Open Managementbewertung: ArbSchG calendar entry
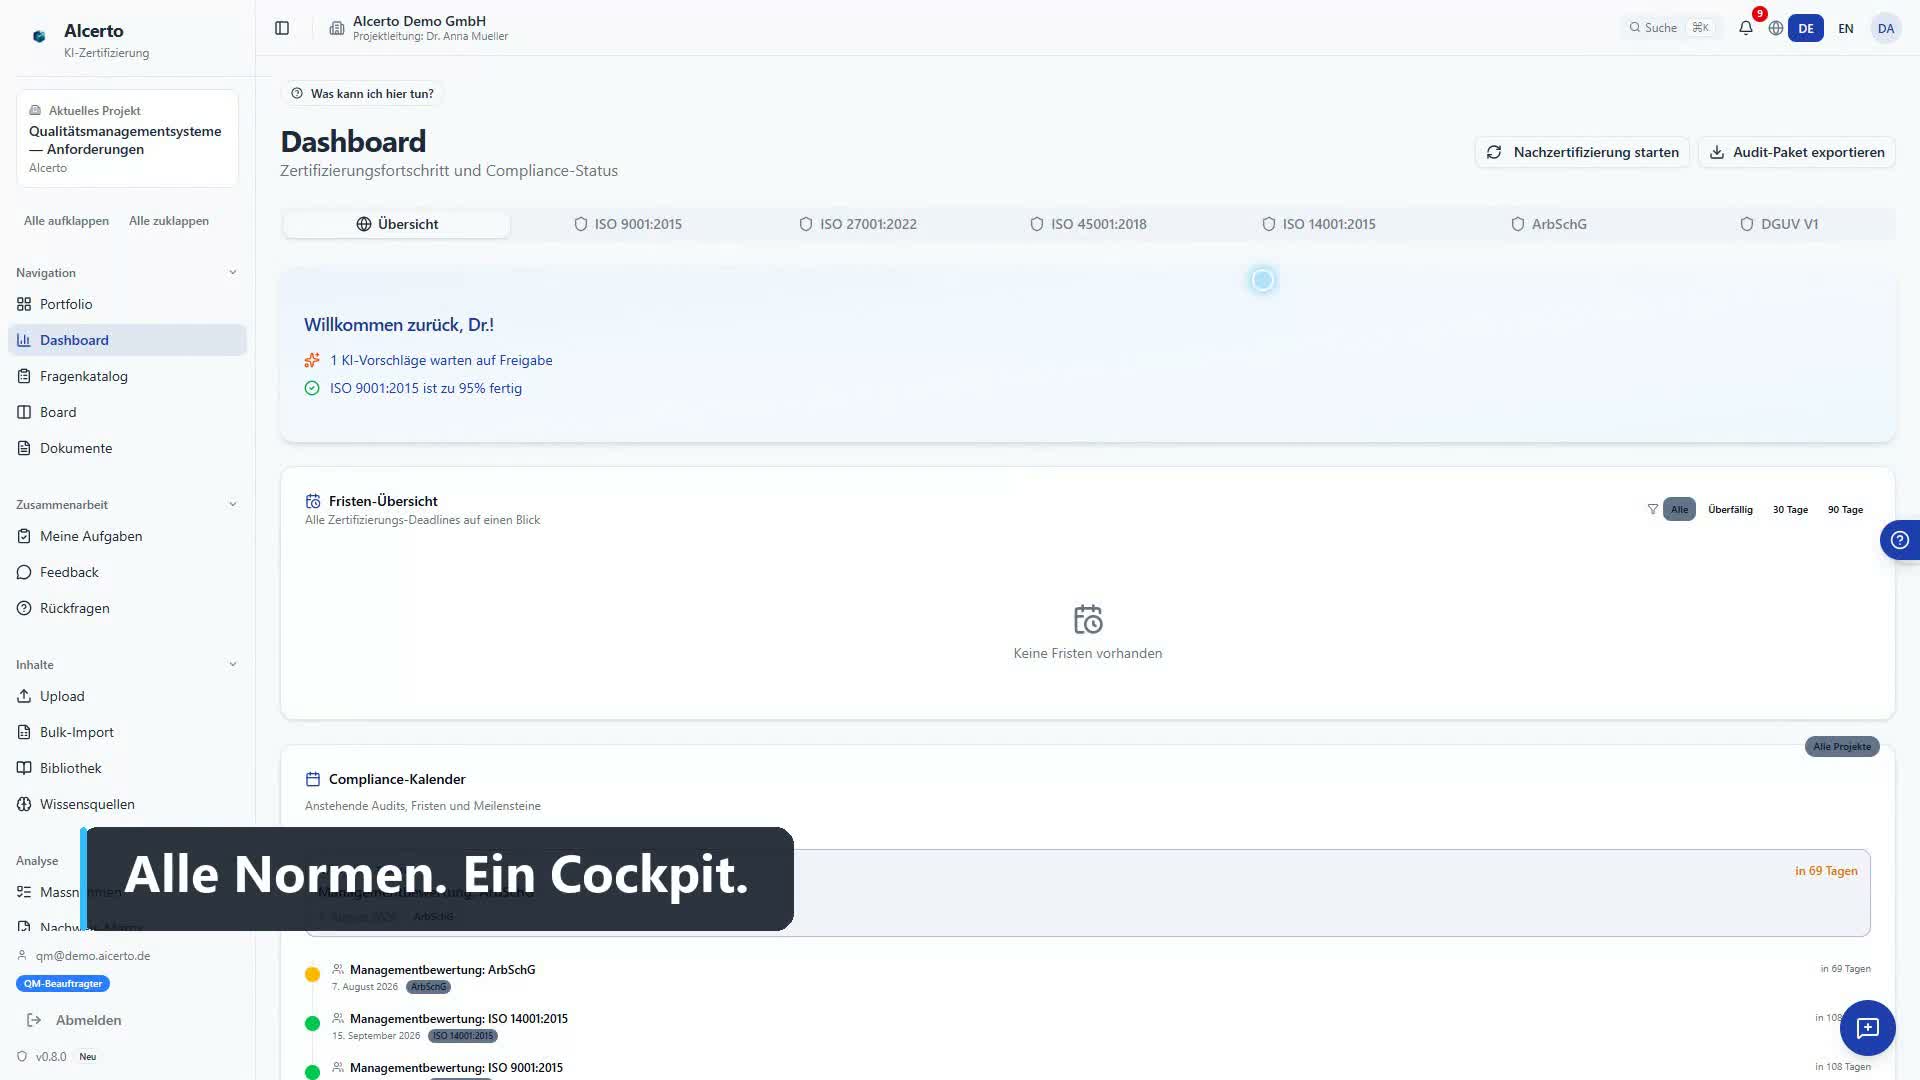1920x1080 pixels. coord(443,969)
